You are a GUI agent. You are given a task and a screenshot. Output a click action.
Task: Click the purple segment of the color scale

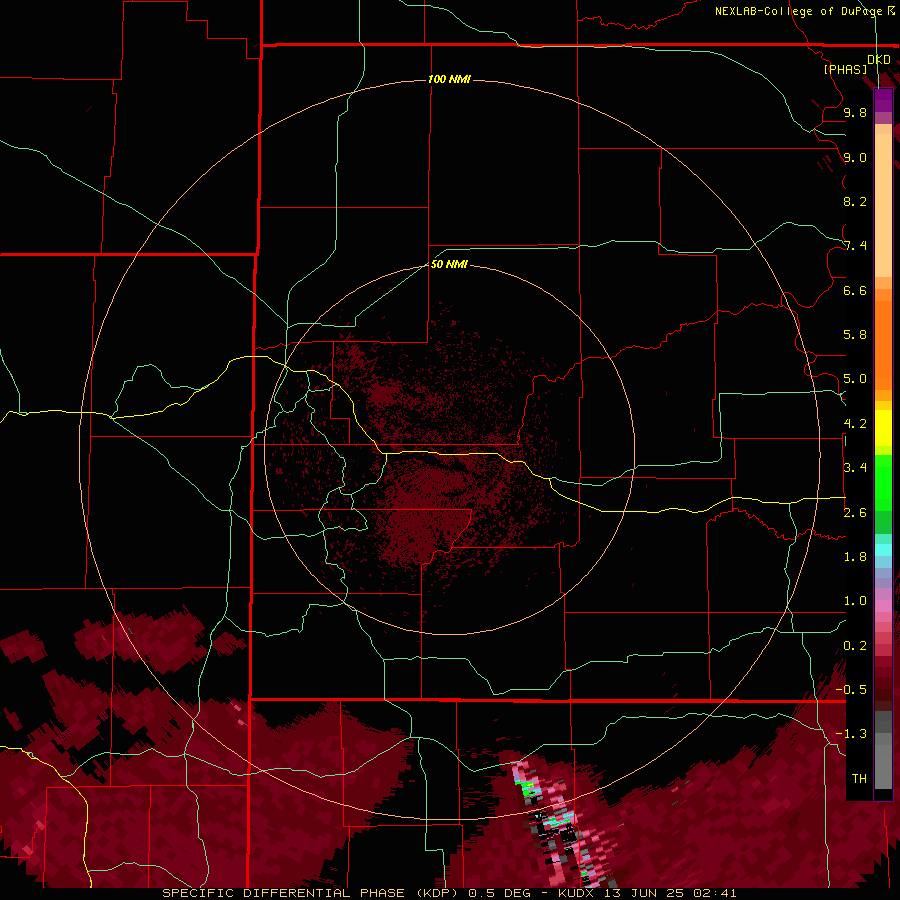(883, 100)
